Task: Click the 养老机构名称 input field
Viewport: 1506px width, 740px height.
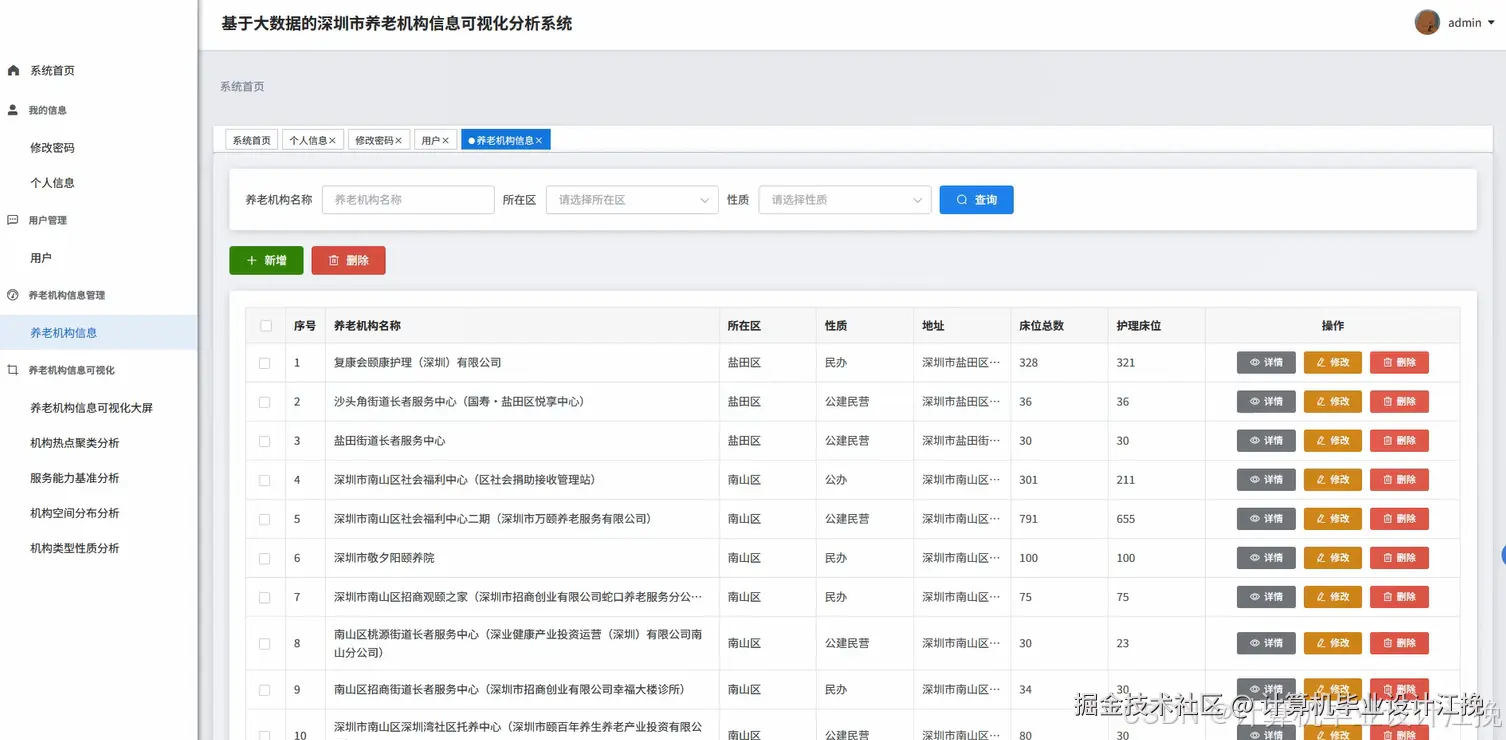Action: tap(408, 200)
